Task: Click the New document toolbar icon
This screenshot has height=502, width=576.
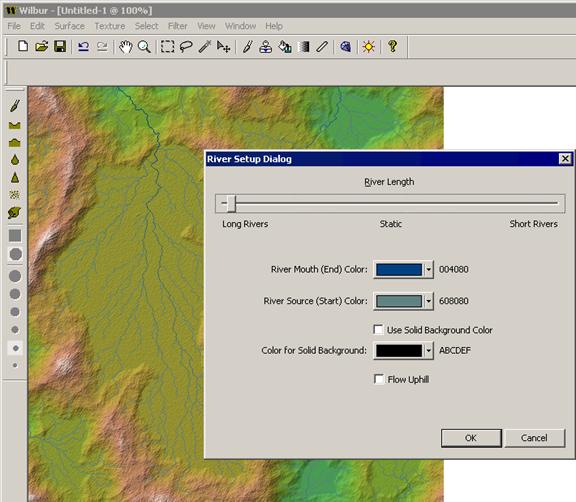Action: pos(23,47)
